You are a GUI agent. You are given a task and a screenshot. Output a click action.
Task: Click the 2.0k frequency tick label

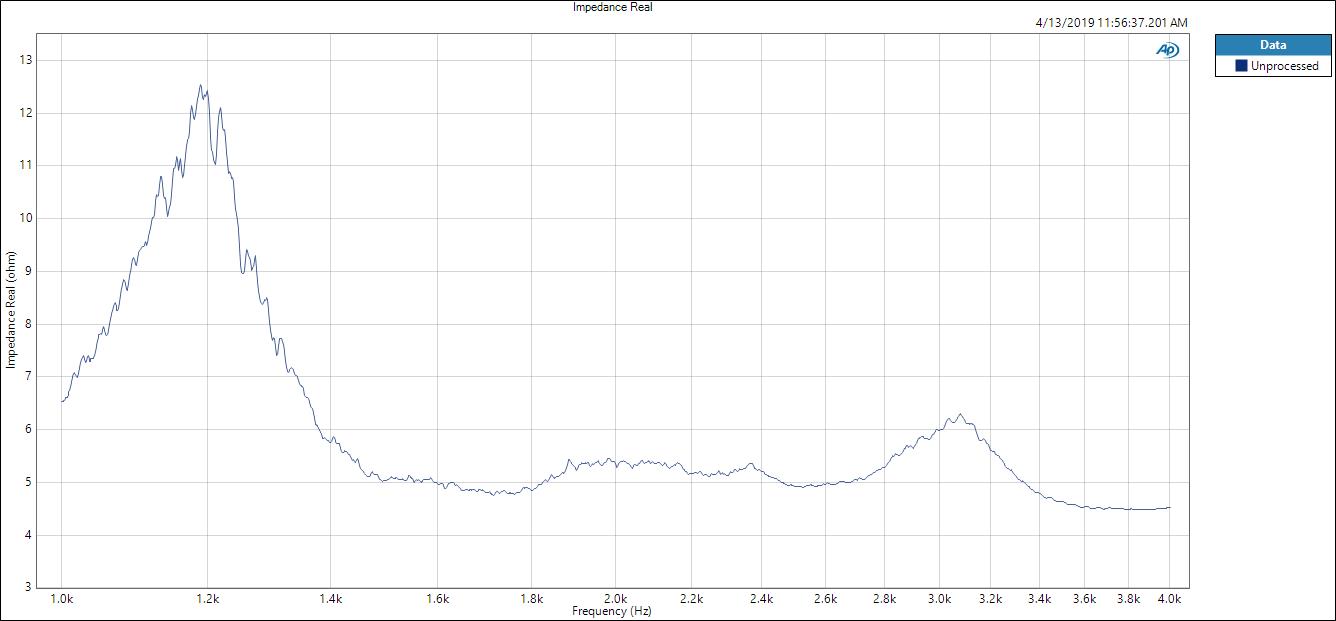tap(616, 599)
